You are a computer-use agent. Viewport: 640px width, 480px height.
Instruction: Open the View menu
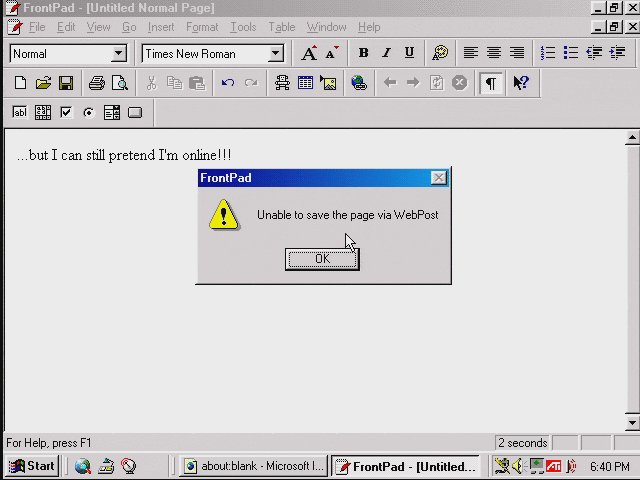pyautogui.click(x=98, y=27)
